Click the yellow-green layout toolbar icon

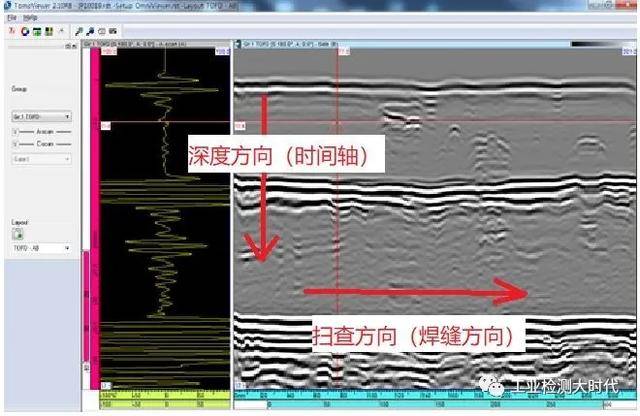tap(49, 31)
